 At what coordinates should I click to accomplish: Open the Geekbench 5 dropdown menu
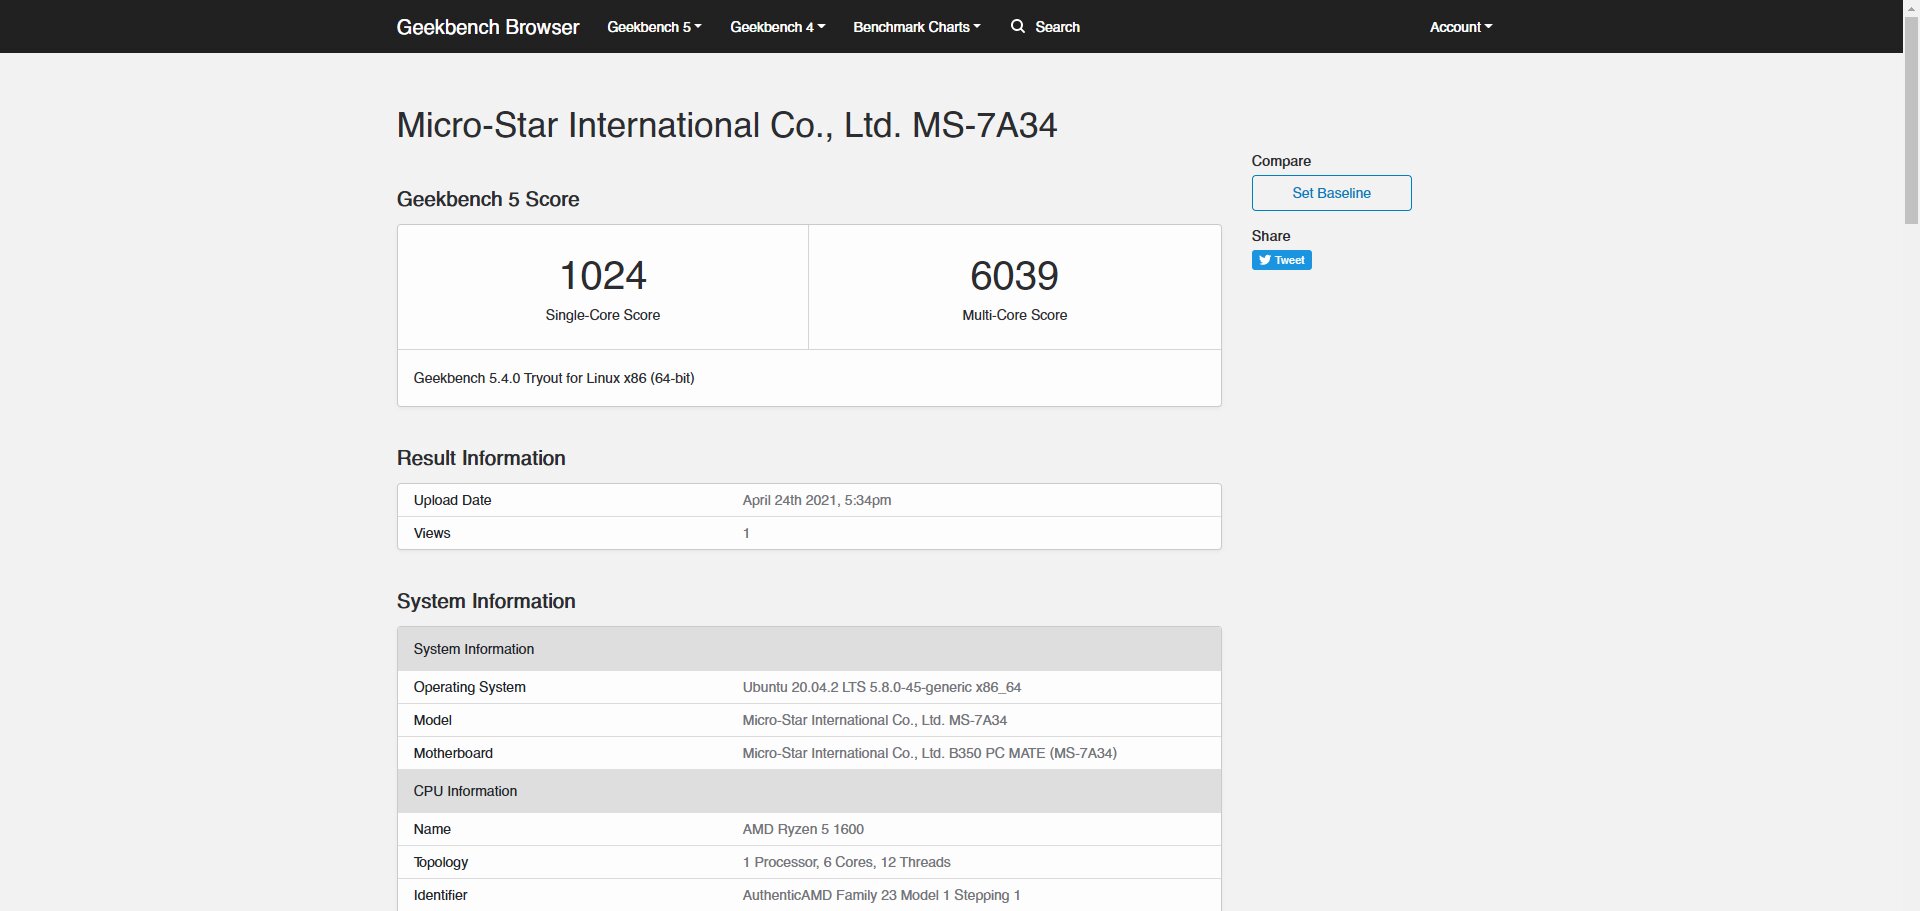(654, 27)
